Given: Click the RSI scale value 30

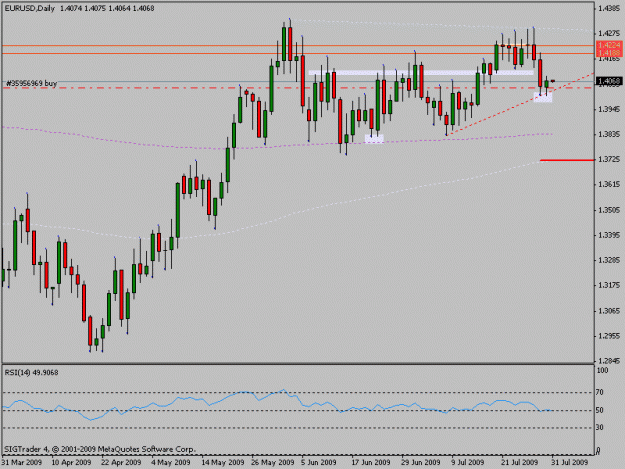Looking at the screenshot, I should [x=600, y=428].
